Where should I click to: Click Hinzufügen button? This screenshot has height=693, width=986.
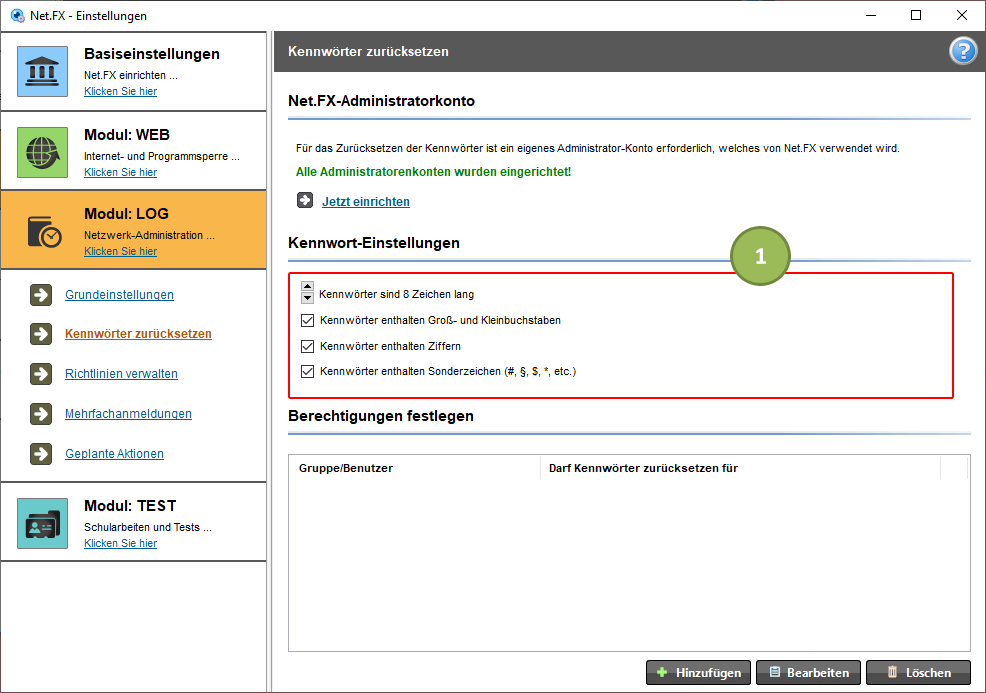coord(698,672)
